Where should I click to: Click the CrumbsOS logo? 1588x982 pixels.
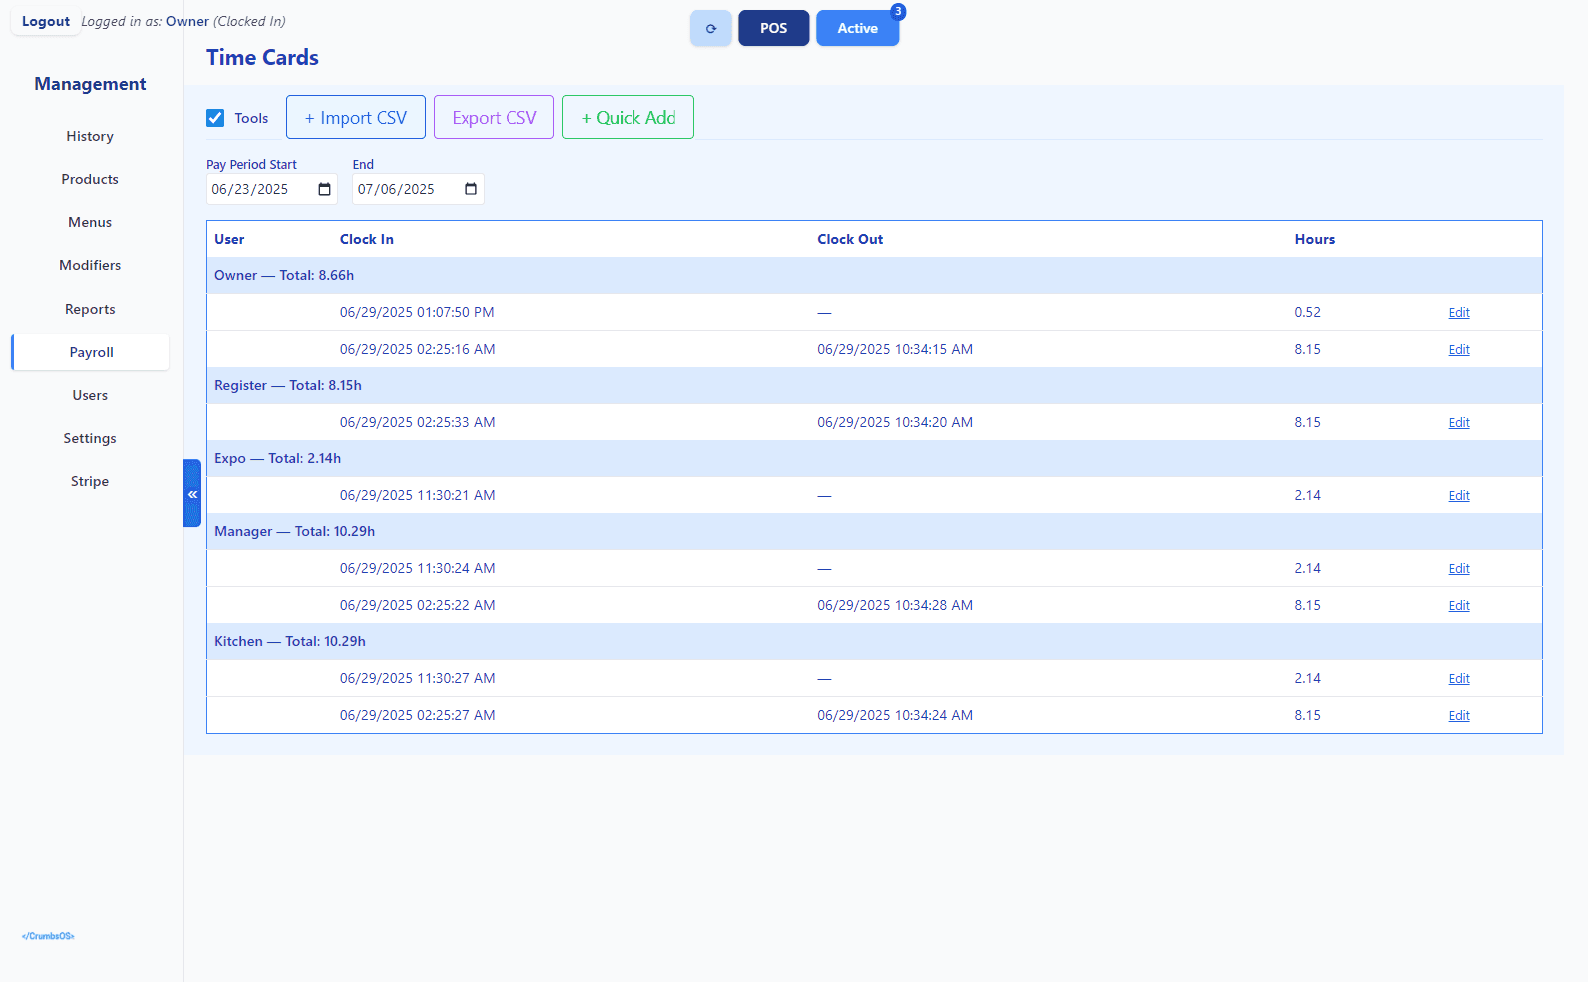48,936
